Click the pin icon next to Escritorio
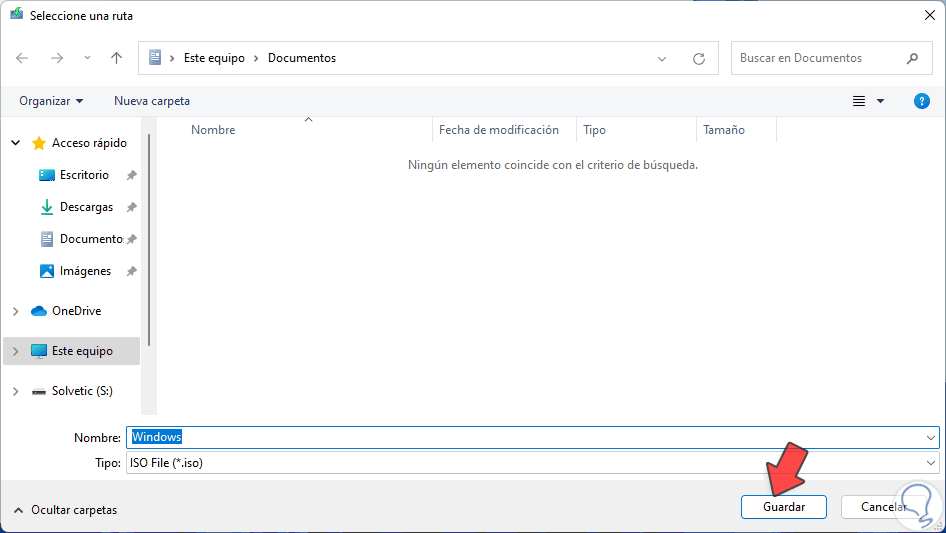The image size is (946, 533). pyautogui.click(x=131, y=175)
